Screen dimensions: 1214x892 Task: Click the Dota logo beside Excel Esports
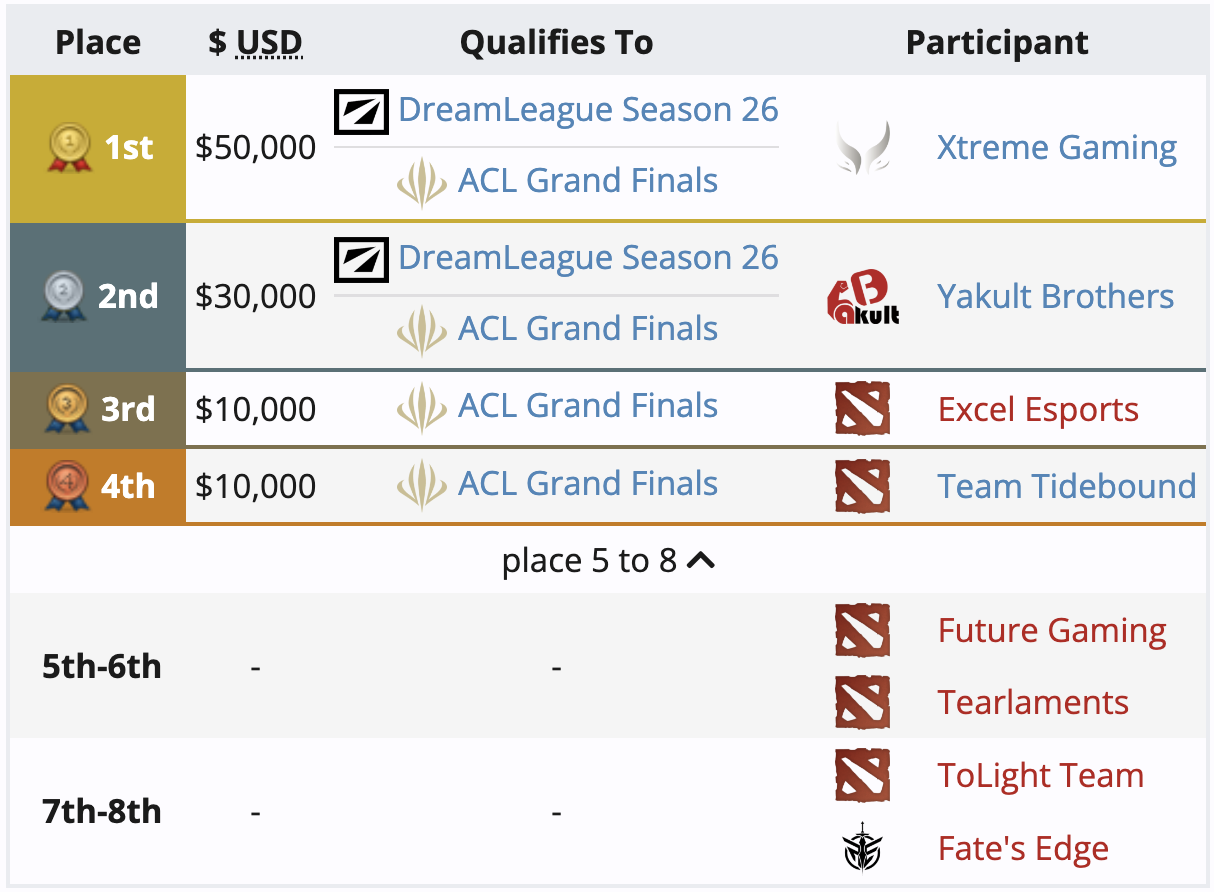coord(862,409)
